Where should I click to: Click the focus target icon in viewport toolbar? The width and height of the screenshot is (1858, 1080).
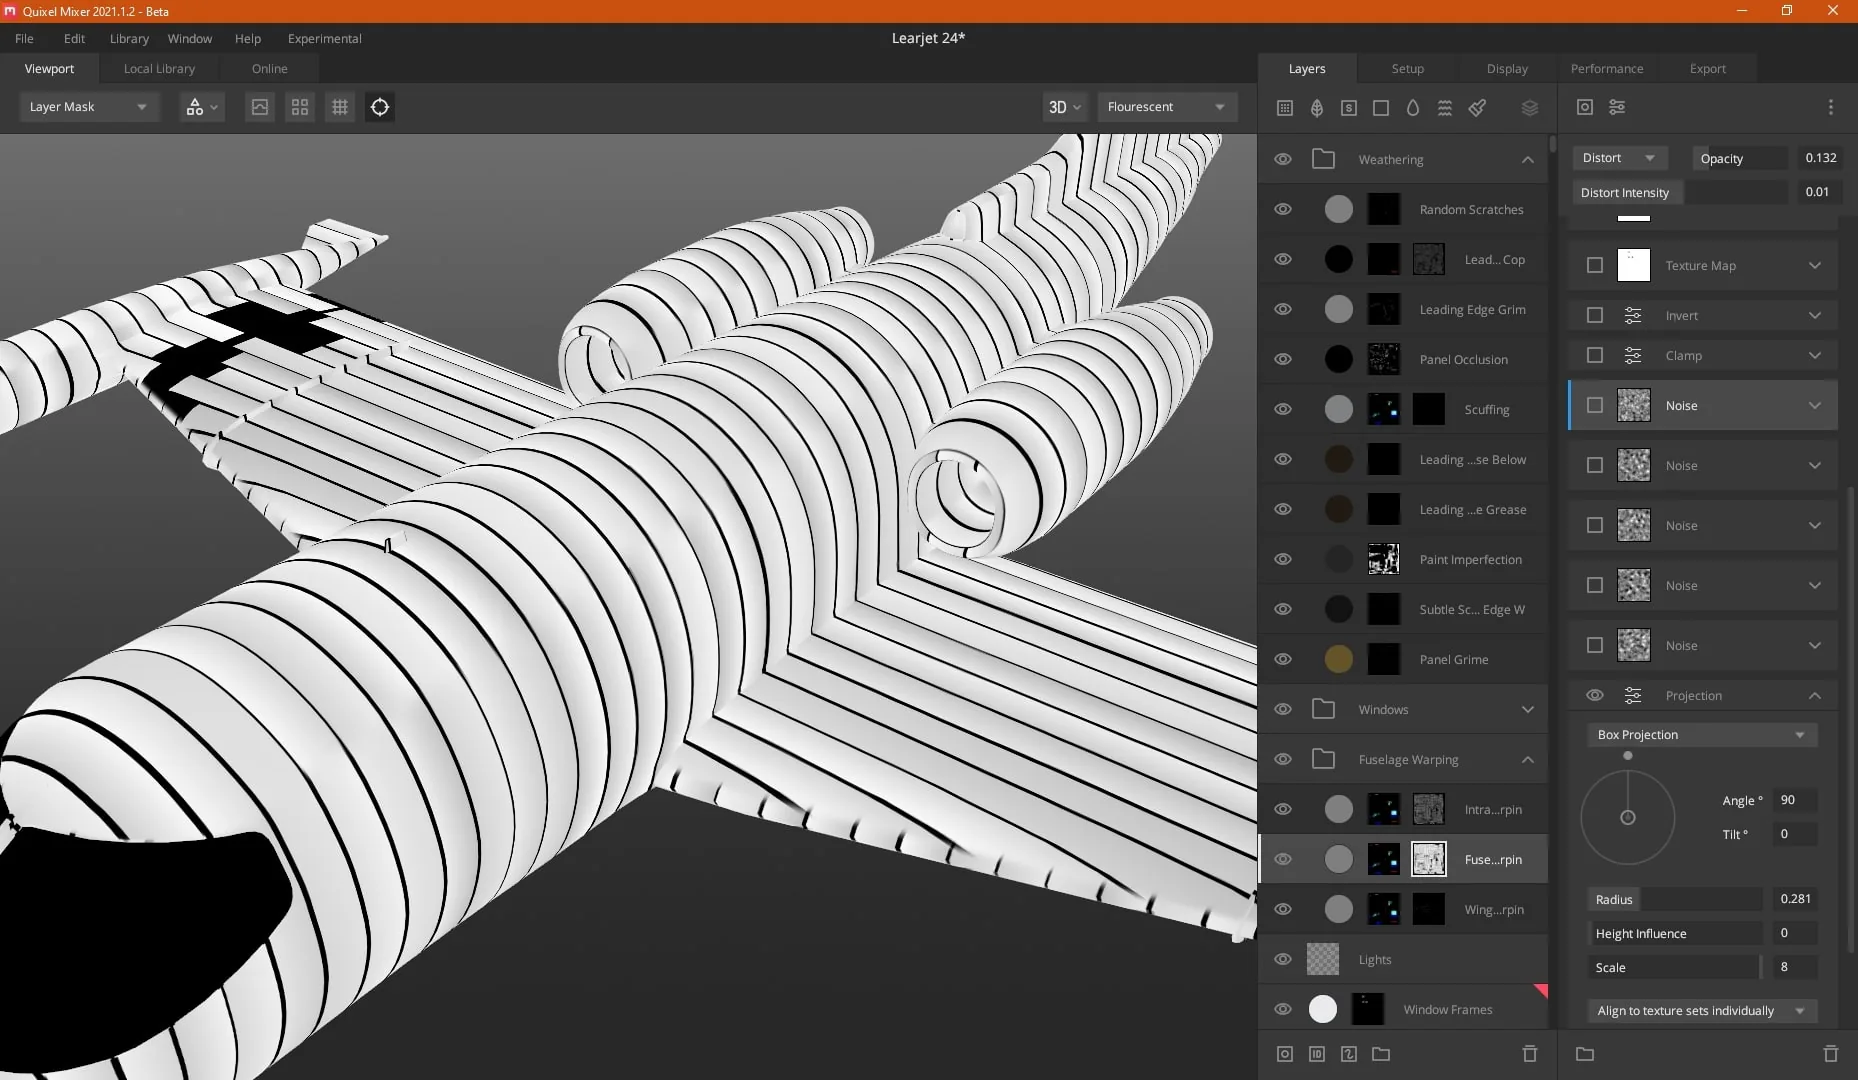tap(380, 107)
